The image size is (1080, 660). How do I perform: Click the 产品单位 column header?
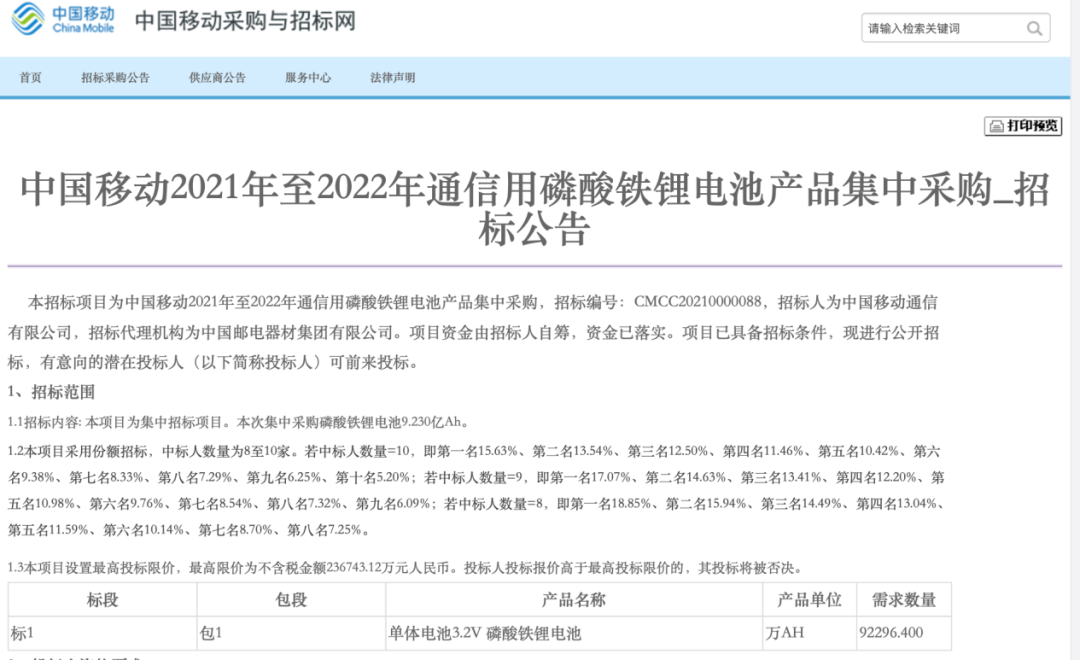(x=809, y=600)
